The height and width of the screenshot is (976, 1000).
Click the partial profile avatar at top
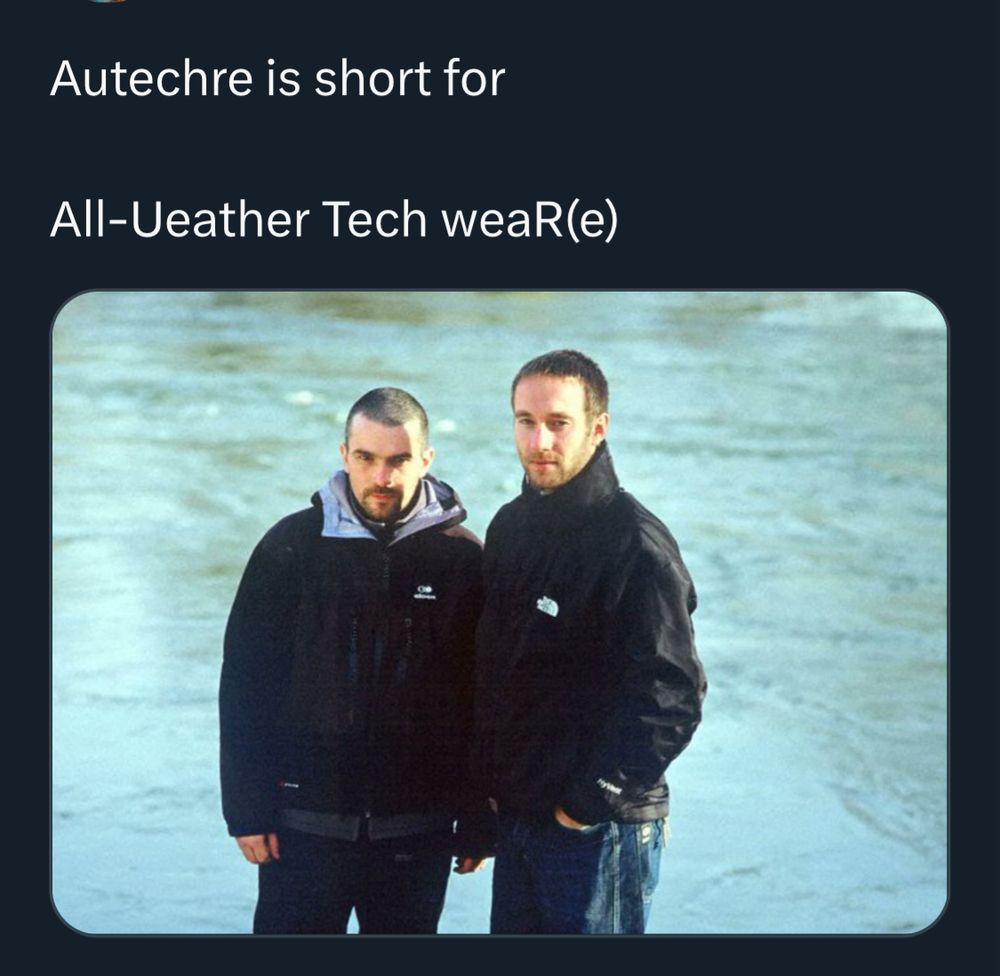105,1
